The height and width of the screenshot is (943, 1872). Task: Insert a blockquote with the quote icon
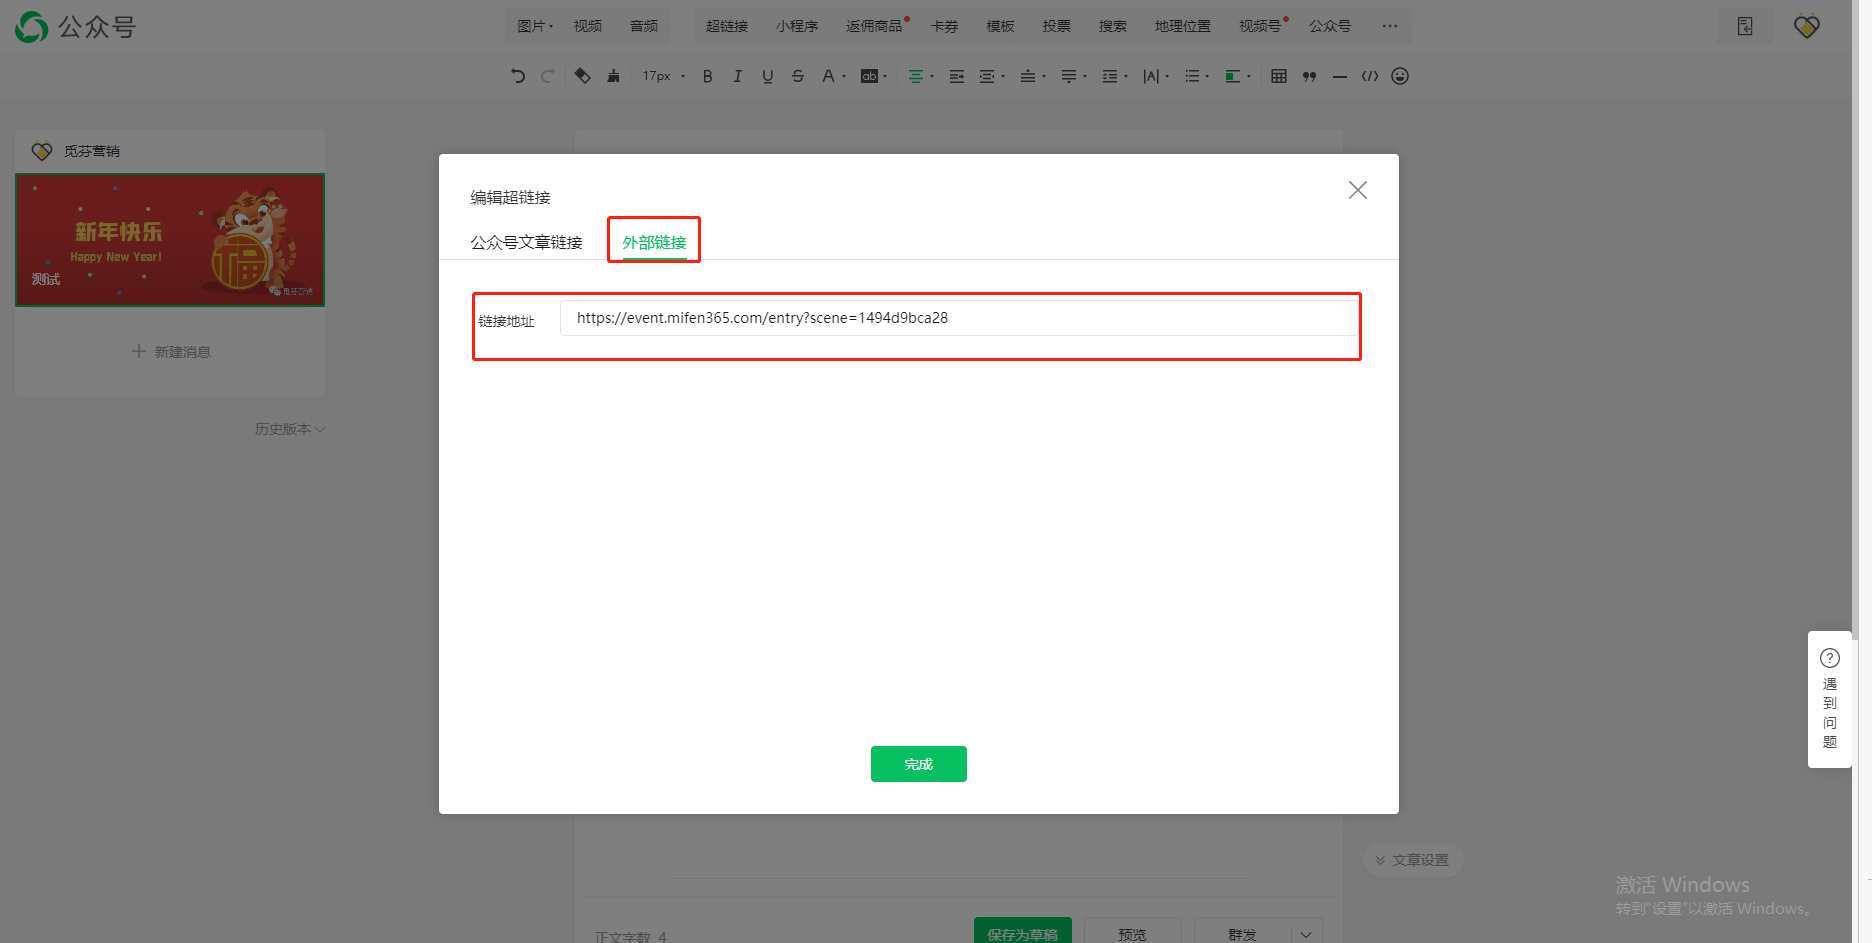tap(1309, 76)
